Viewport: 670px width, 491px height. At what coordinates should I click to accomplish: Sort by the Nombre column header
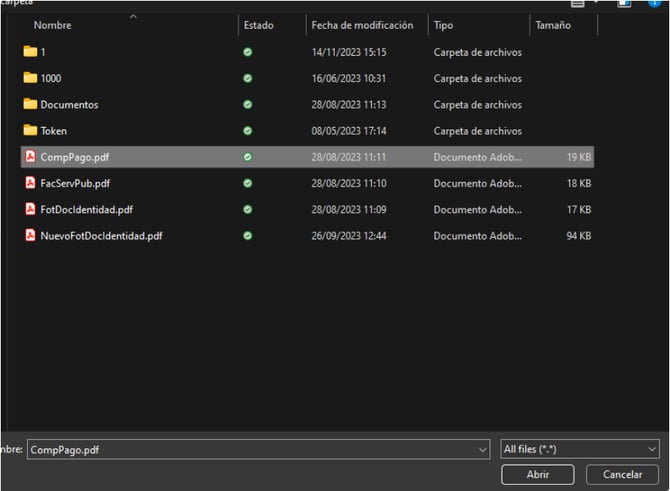click(x=53, y=25)
